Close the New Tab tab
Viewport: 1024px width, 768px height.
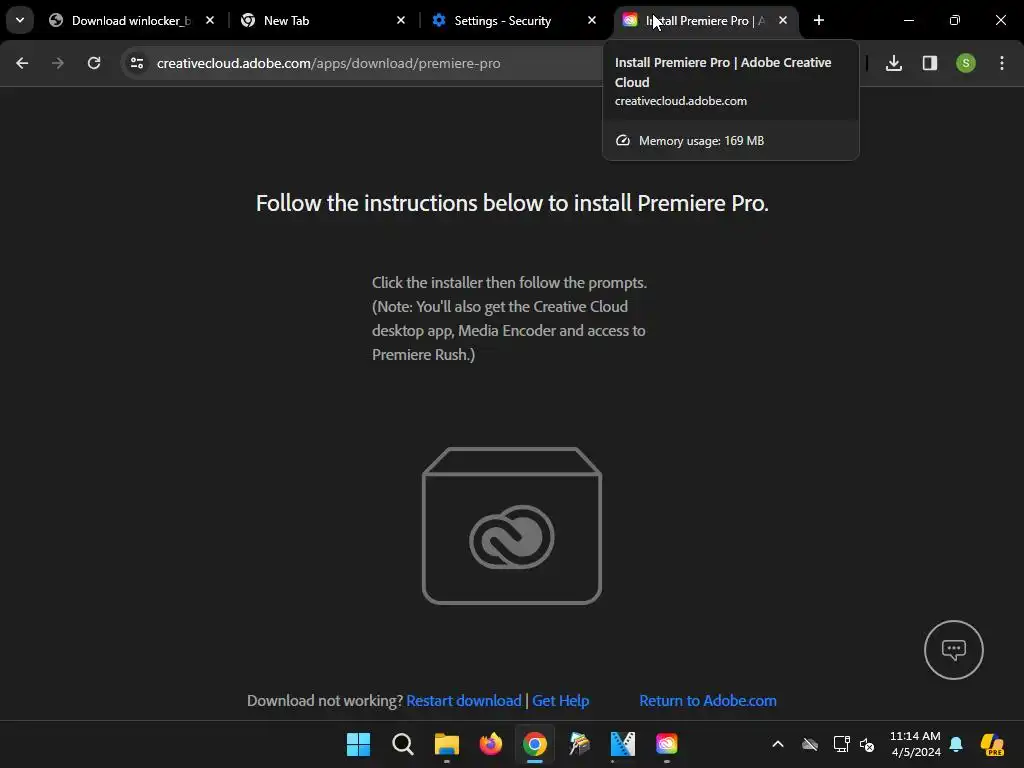tap(401, 20)
